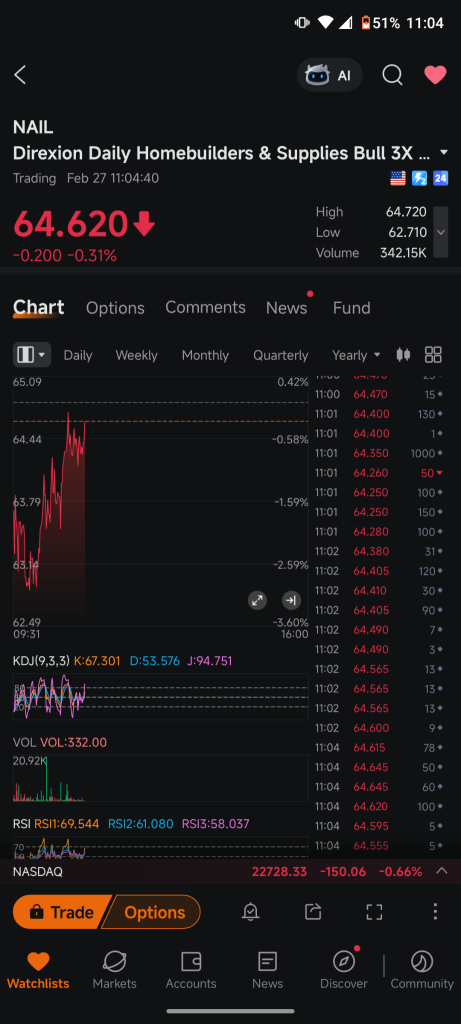461x1024 pixels.
Task: Open the chart layout dropdown
Action: 31,355
